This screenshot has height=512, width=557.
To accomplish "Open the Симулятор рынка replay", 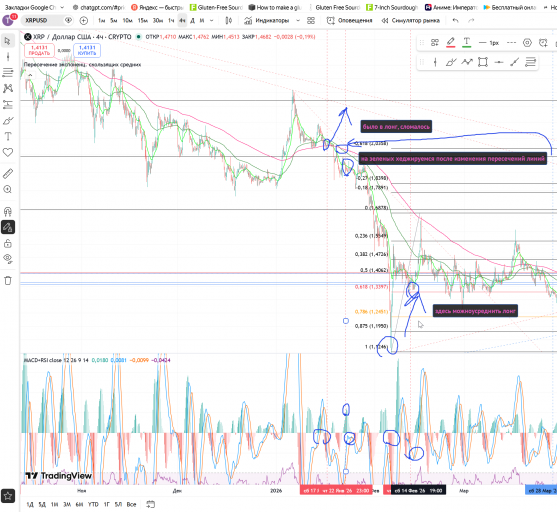I will (x=411, y=21).
